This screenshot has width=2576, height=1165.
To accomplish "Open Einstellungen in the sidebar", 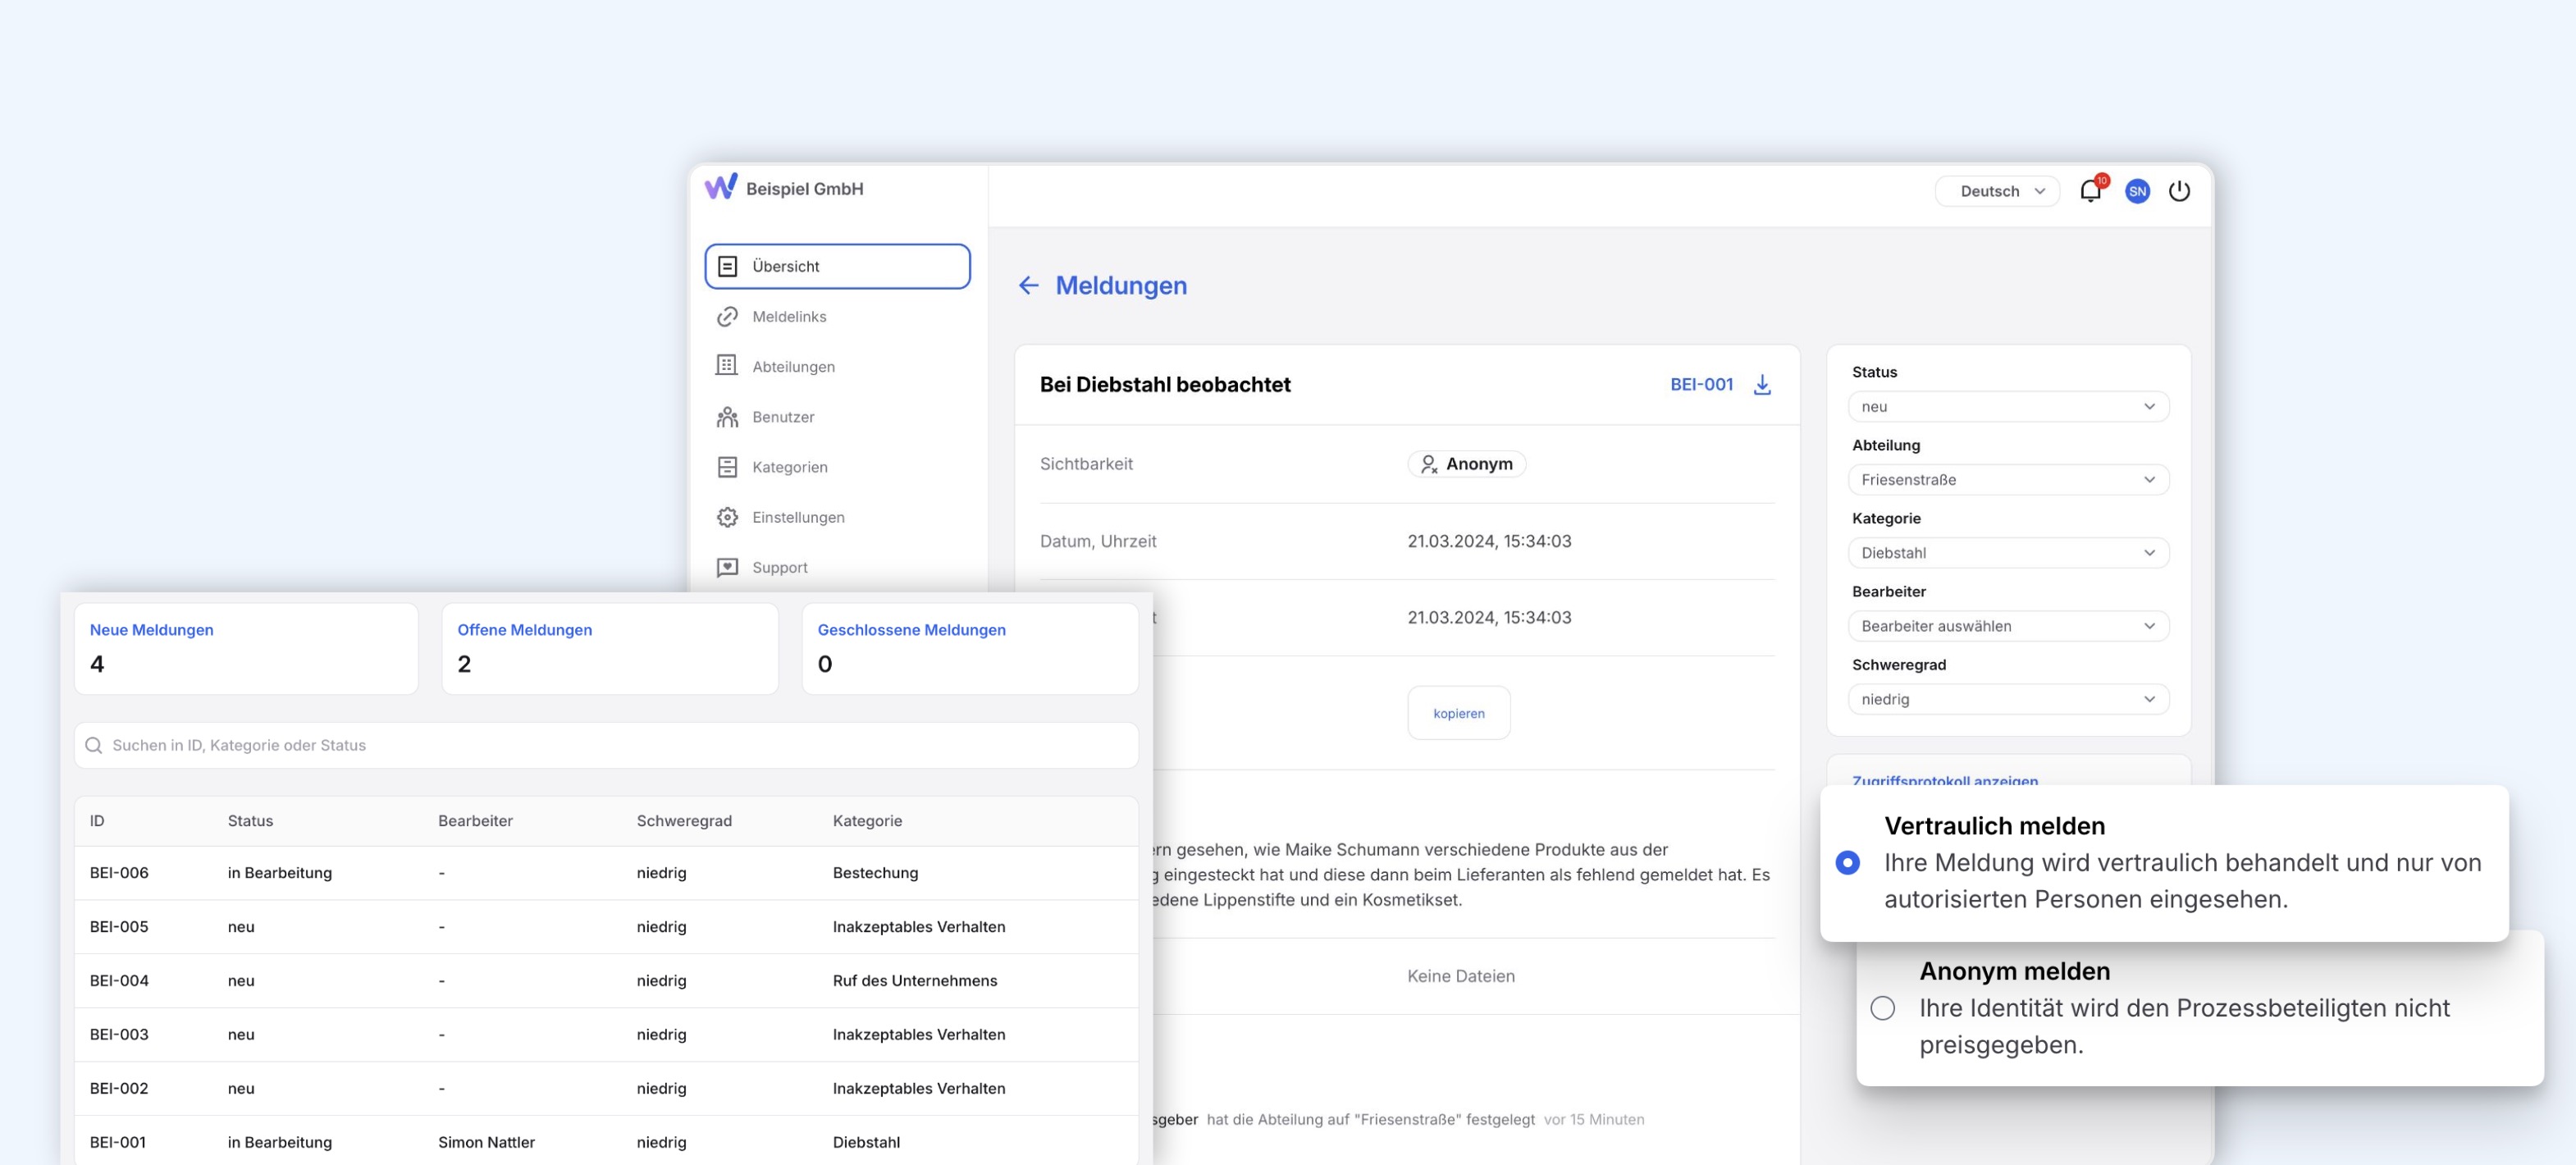I will coord(797,517).
